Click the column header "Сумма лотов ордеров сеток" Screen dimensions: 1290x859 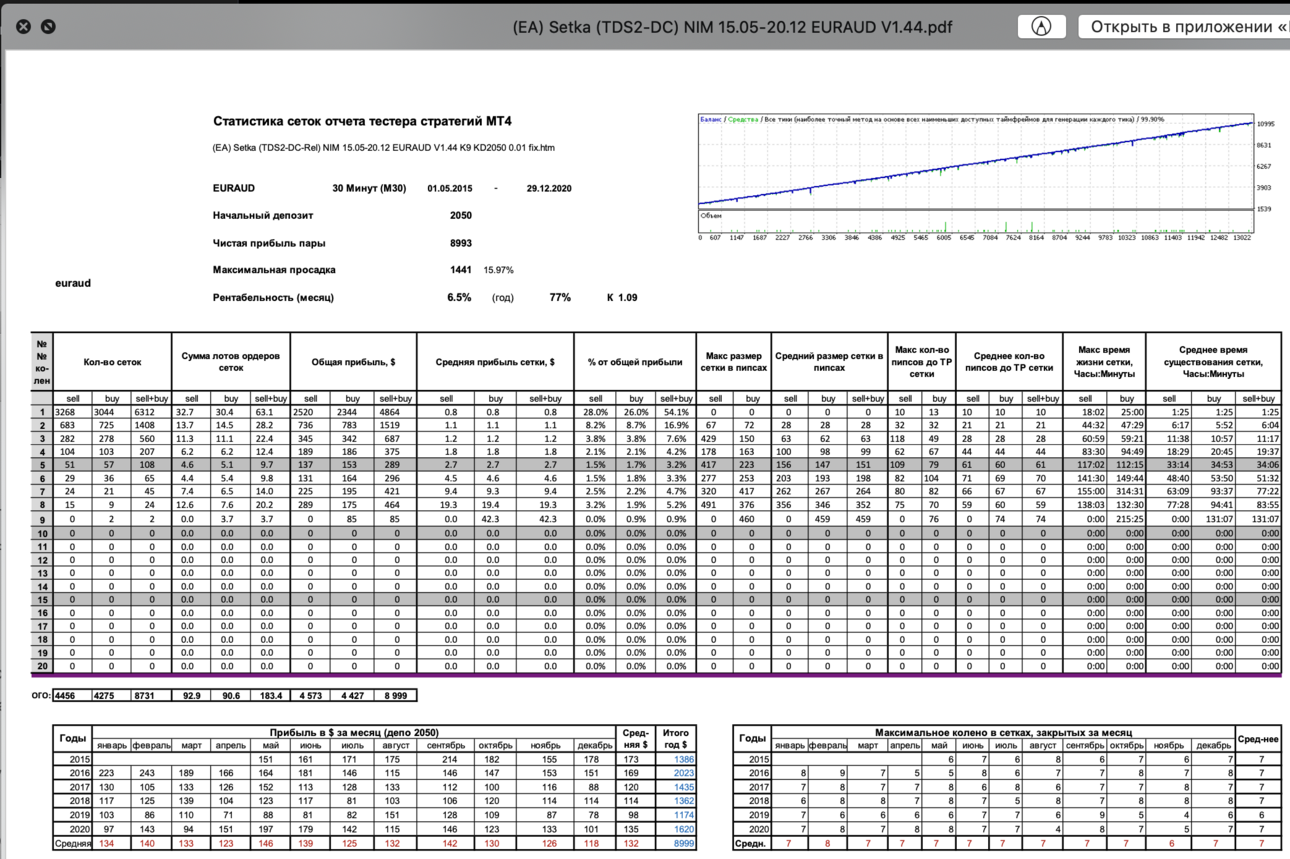[231, 362]
